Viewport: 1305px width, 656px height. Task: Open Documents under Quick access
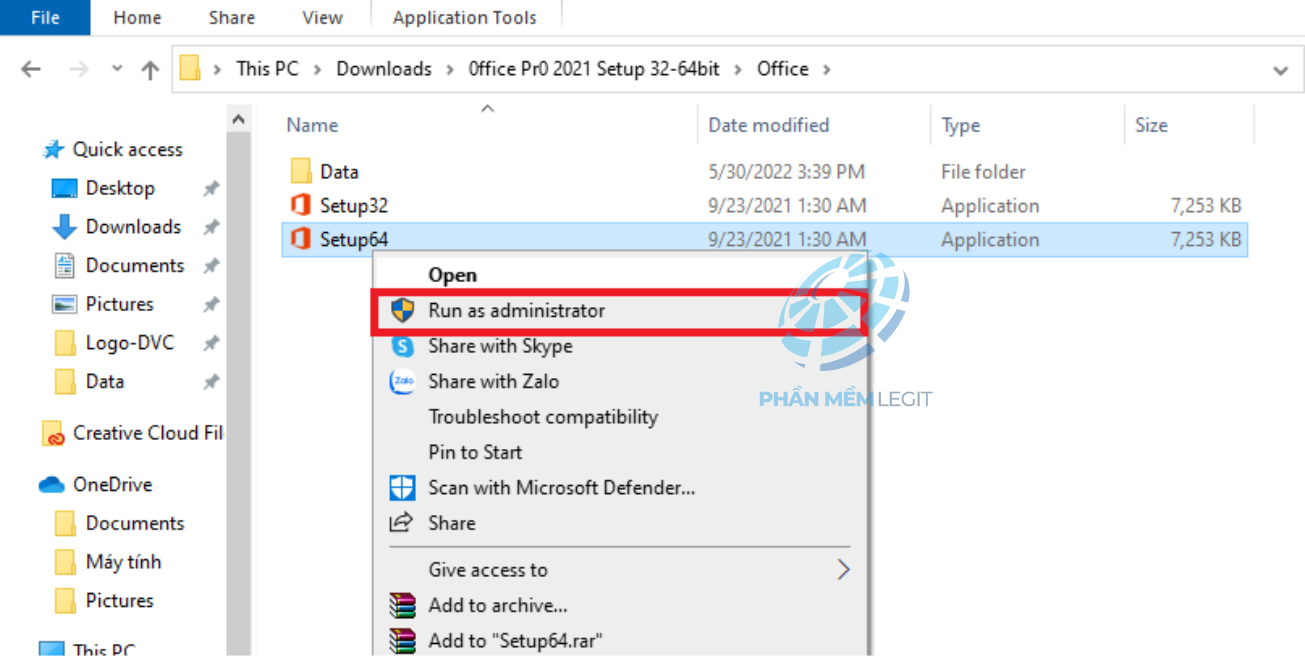point(135,266)
